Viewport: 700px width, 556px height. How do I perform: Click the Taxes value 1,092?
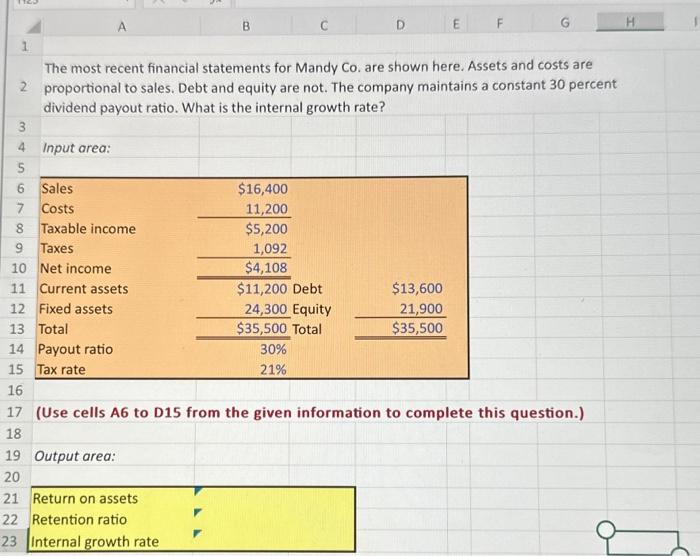pyautogui.click(x=270, y=249)
